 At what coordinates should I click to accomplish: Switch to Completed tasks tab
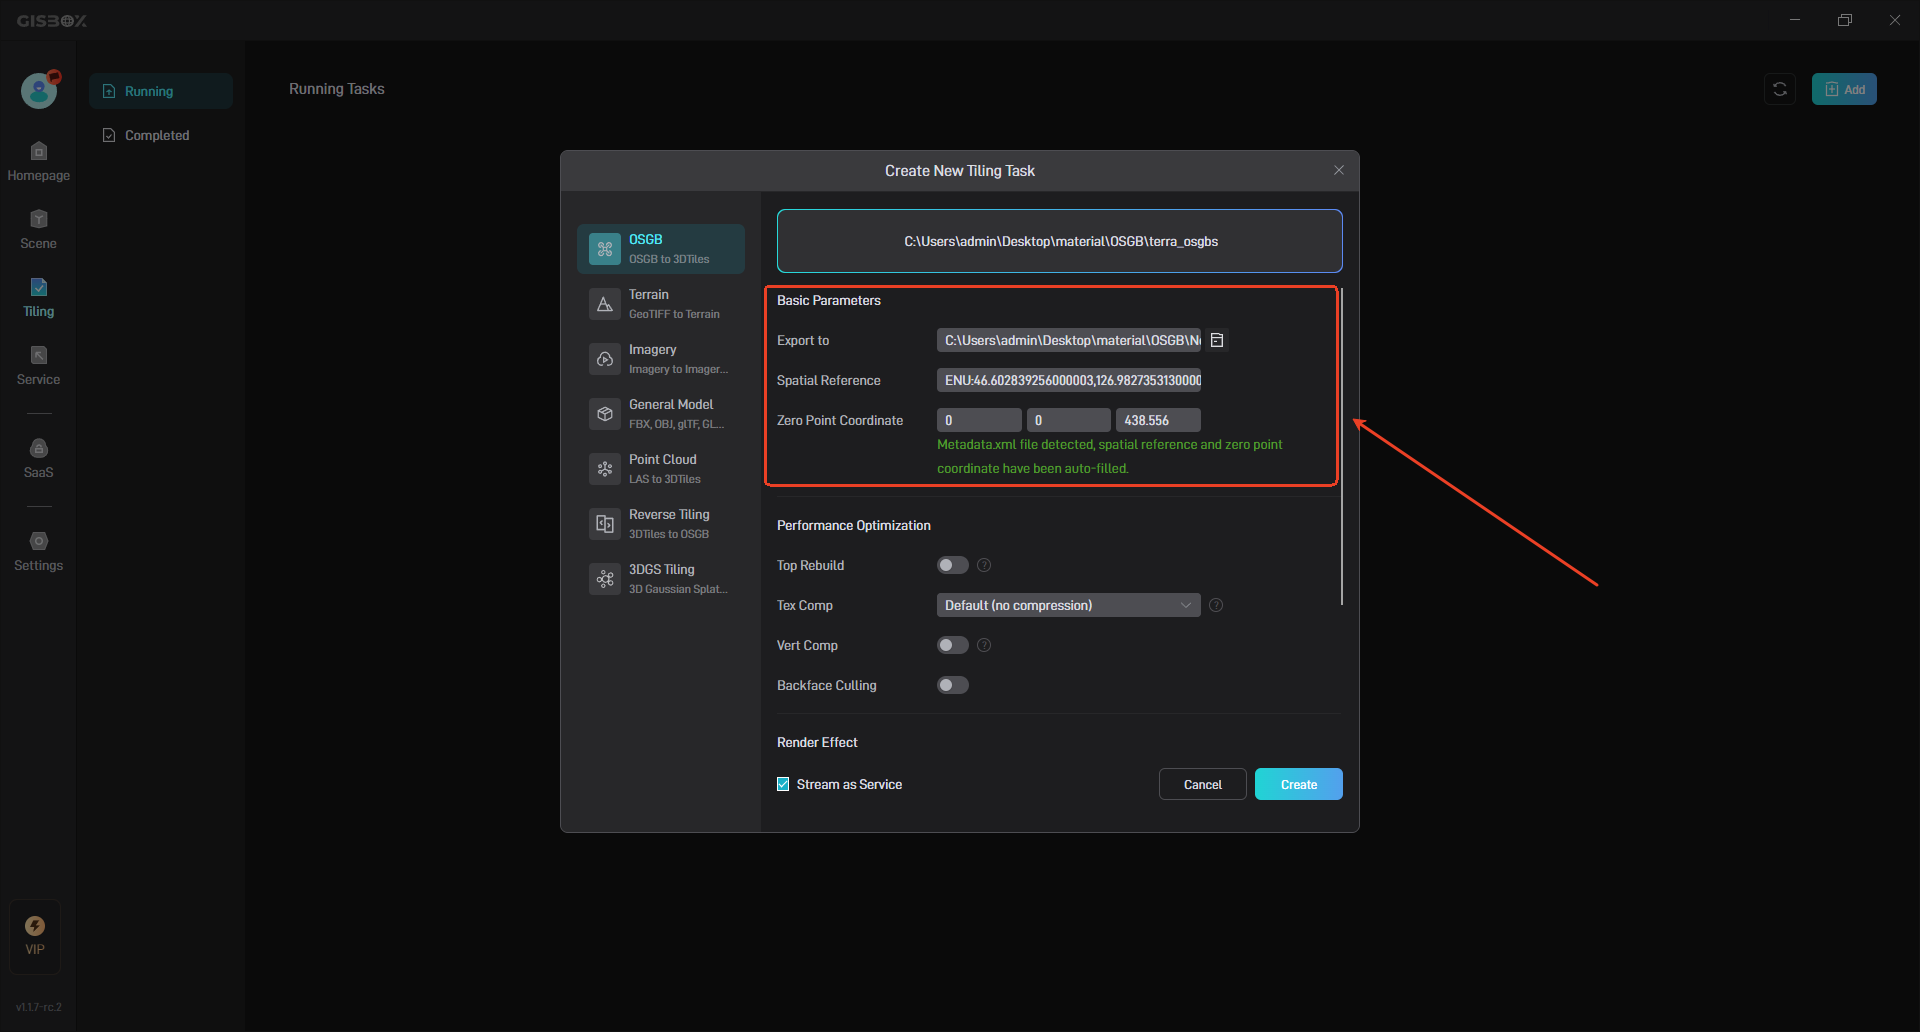pyautogui.click(x=161, y=135)
